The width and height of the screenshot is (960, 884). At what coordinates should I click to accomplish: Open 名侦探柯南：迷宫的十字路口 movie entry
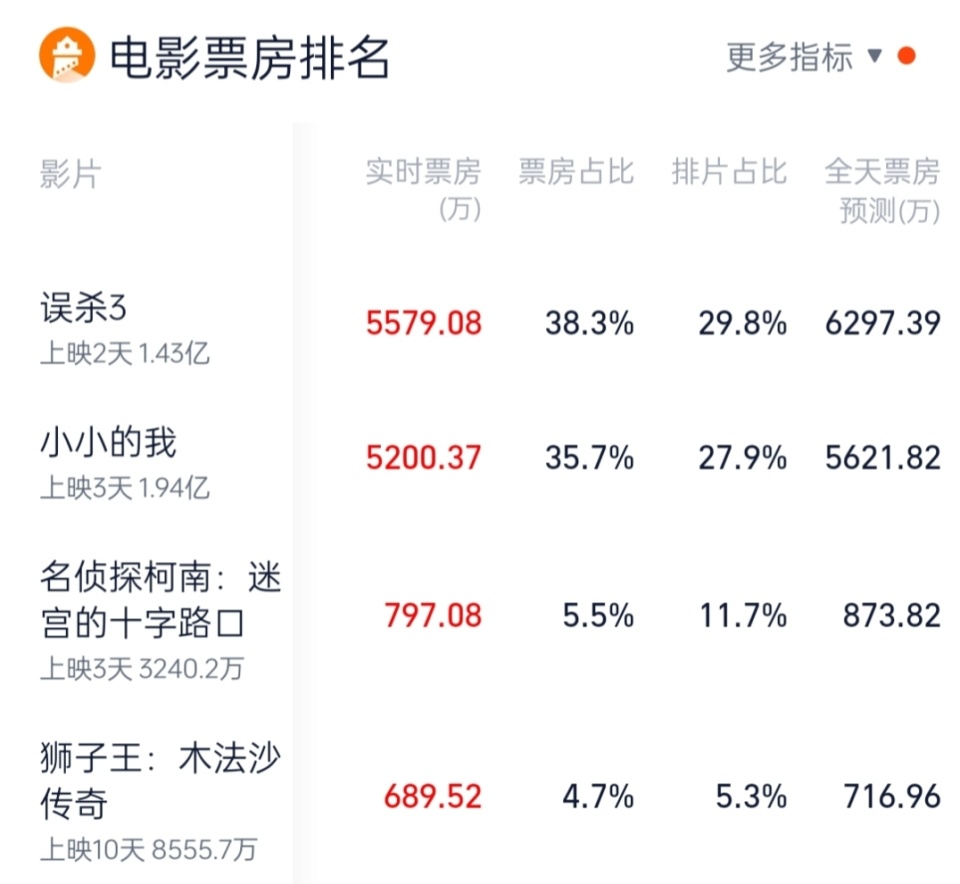160,600
